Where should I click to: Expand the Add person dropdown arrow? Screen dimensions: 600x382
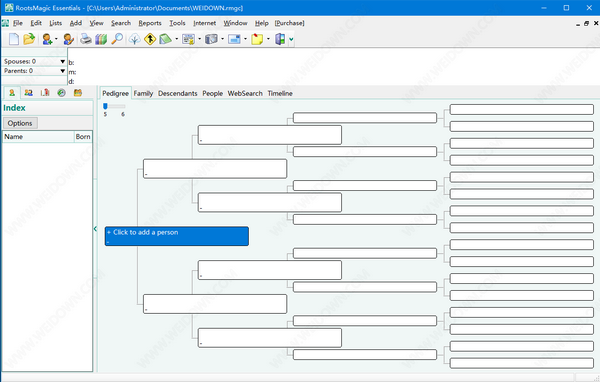click(56, 39)
